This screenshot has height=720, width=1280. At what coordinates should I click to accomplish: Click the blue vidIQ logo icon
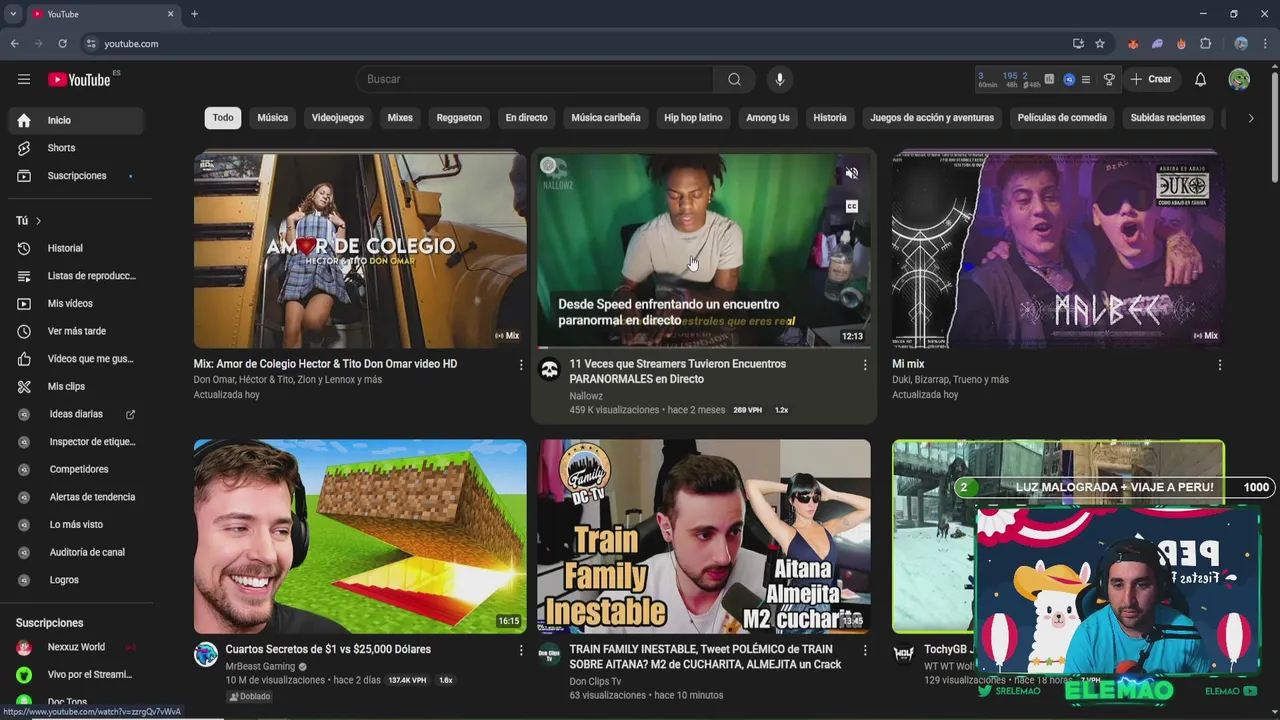1068,79
